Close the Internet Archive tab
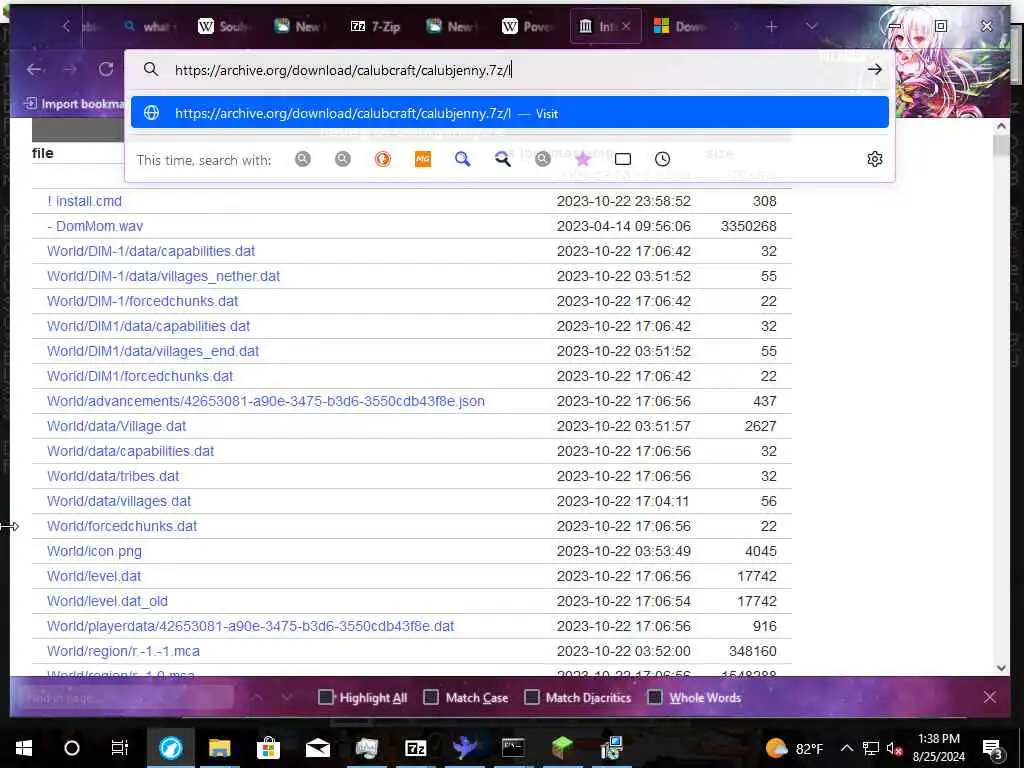Image resolution: width=1024 pixels, height=768 pixels. click(626, 26)
